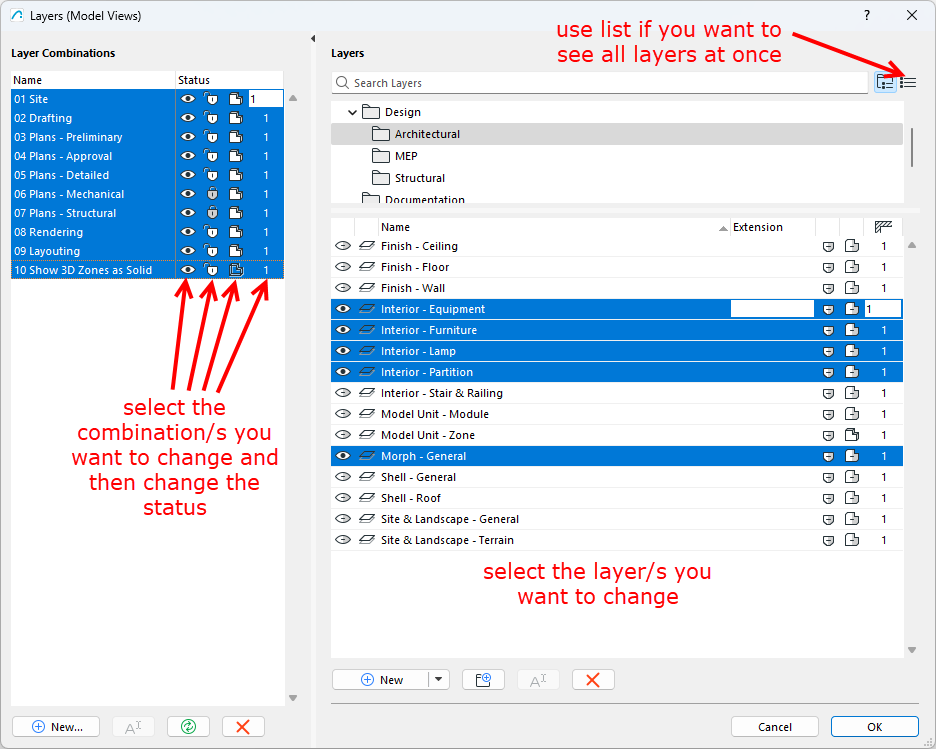The image size is (936, 749).
Task: Toggle visibility of Finish - Ceiling layer
Action: pos(343,246)
